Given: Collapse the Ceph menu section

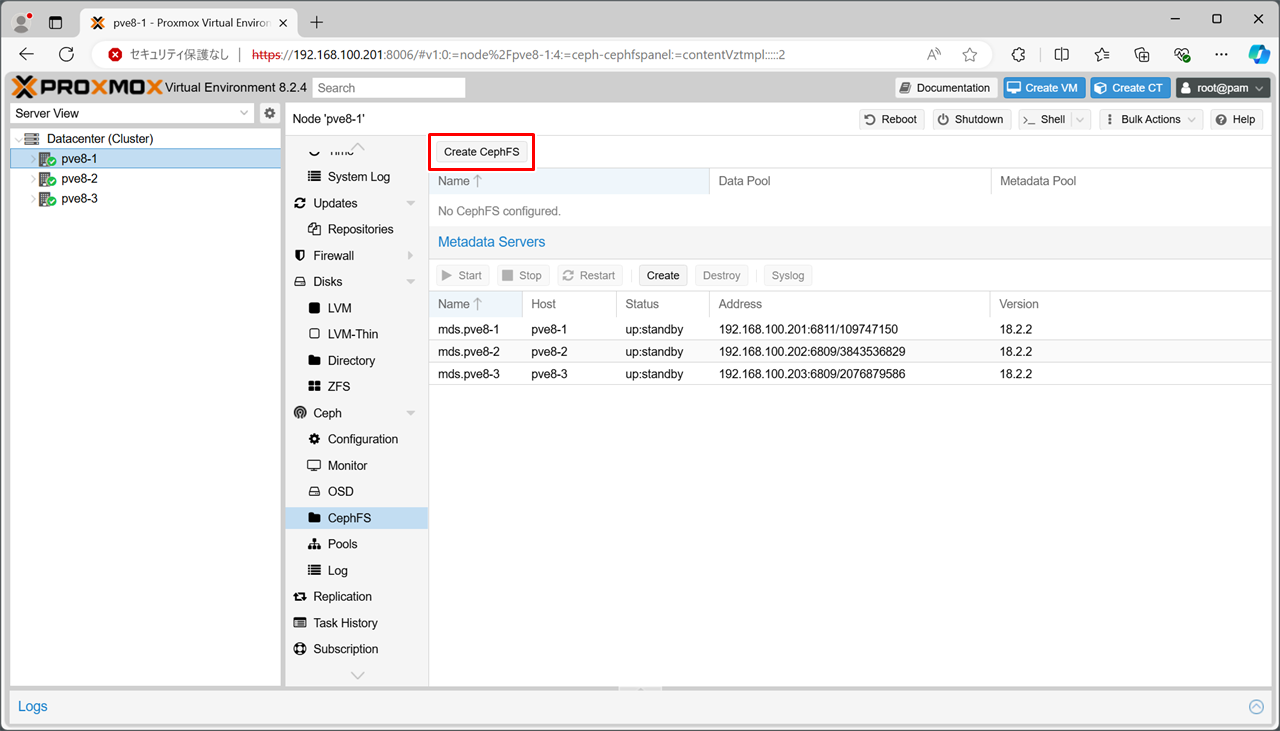Looking at the screenshot, I should point(410,413).
